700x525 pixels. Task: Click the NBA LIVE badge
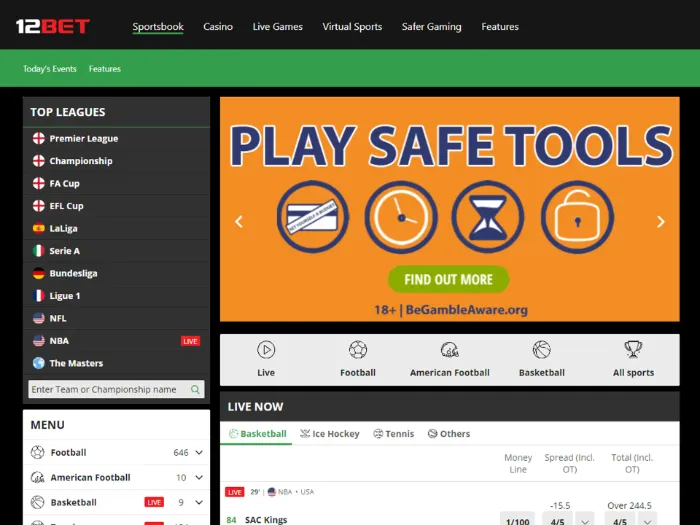(x=190, y=341)
